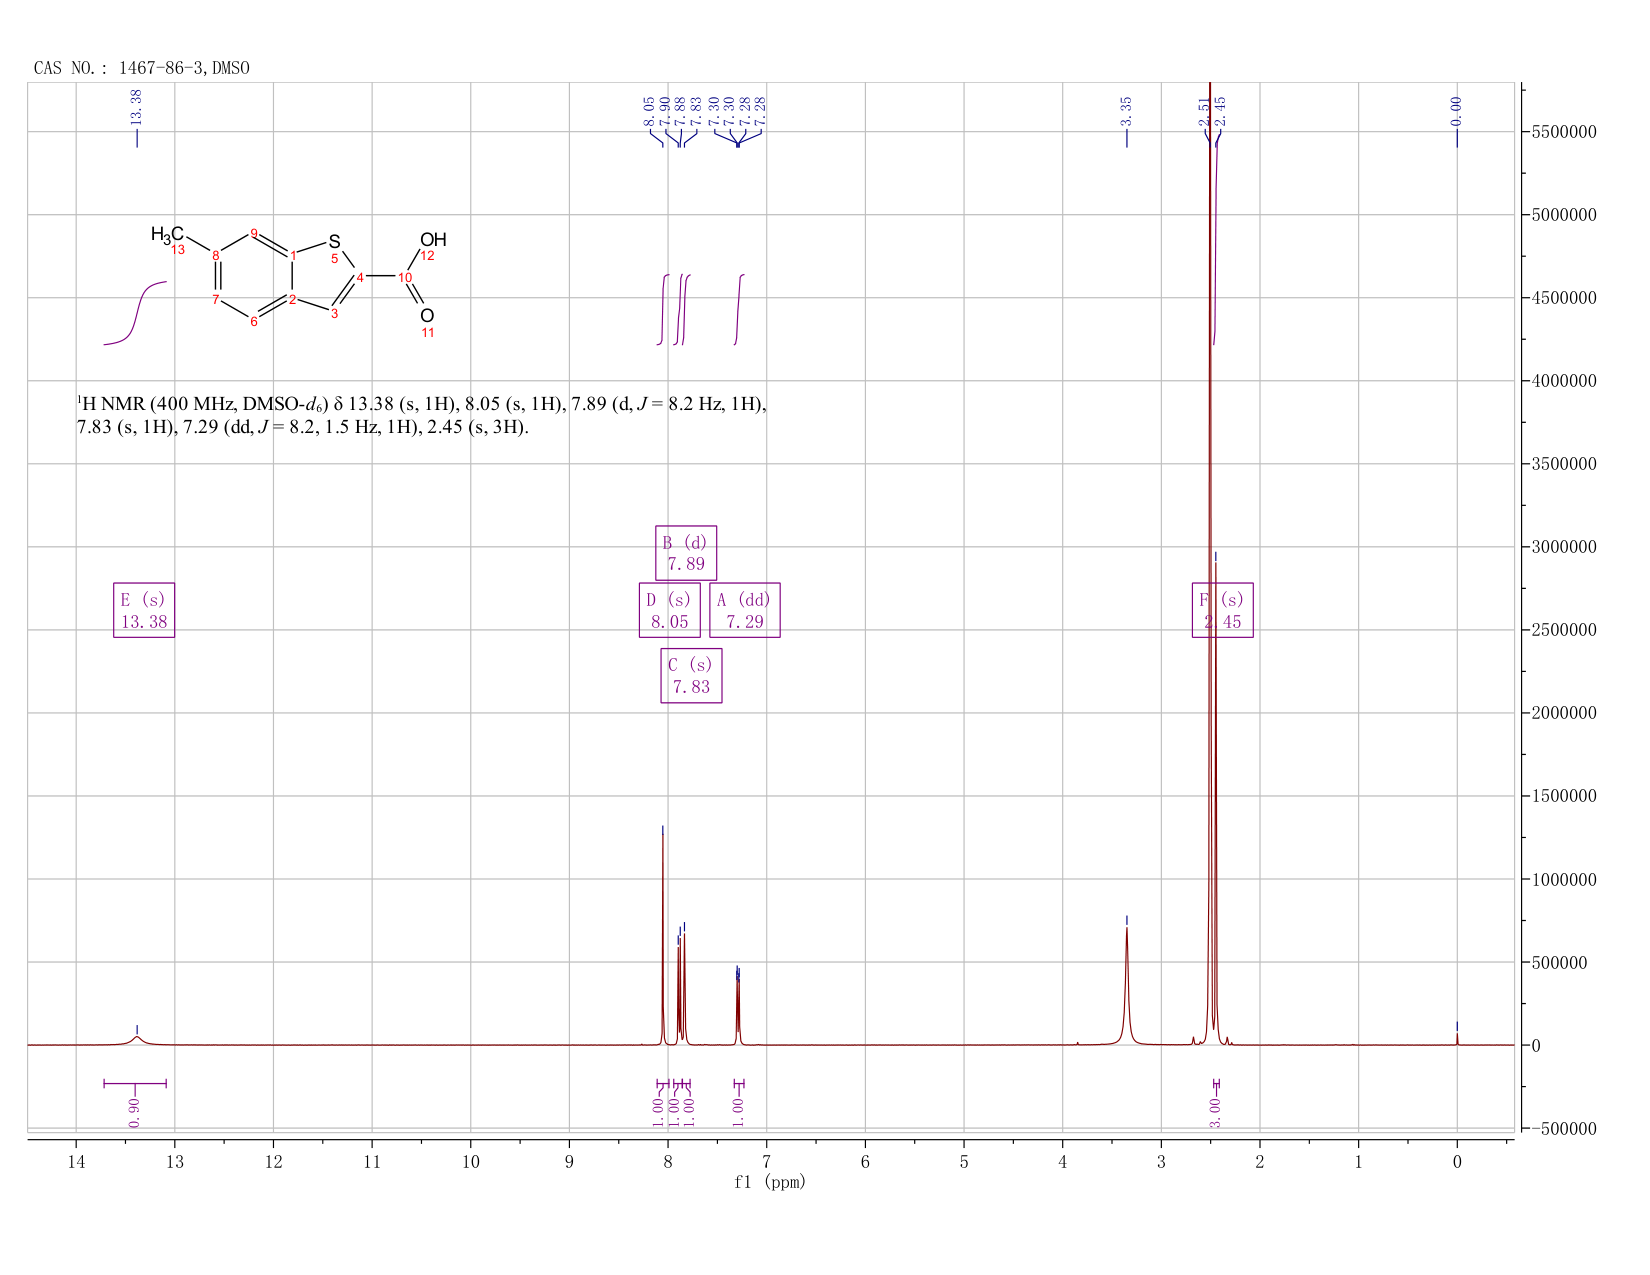1650x1275 pixels.
Task: Click the f1 (ppm) axis label
Action: pyautogui.click(x=769, y=1182)
